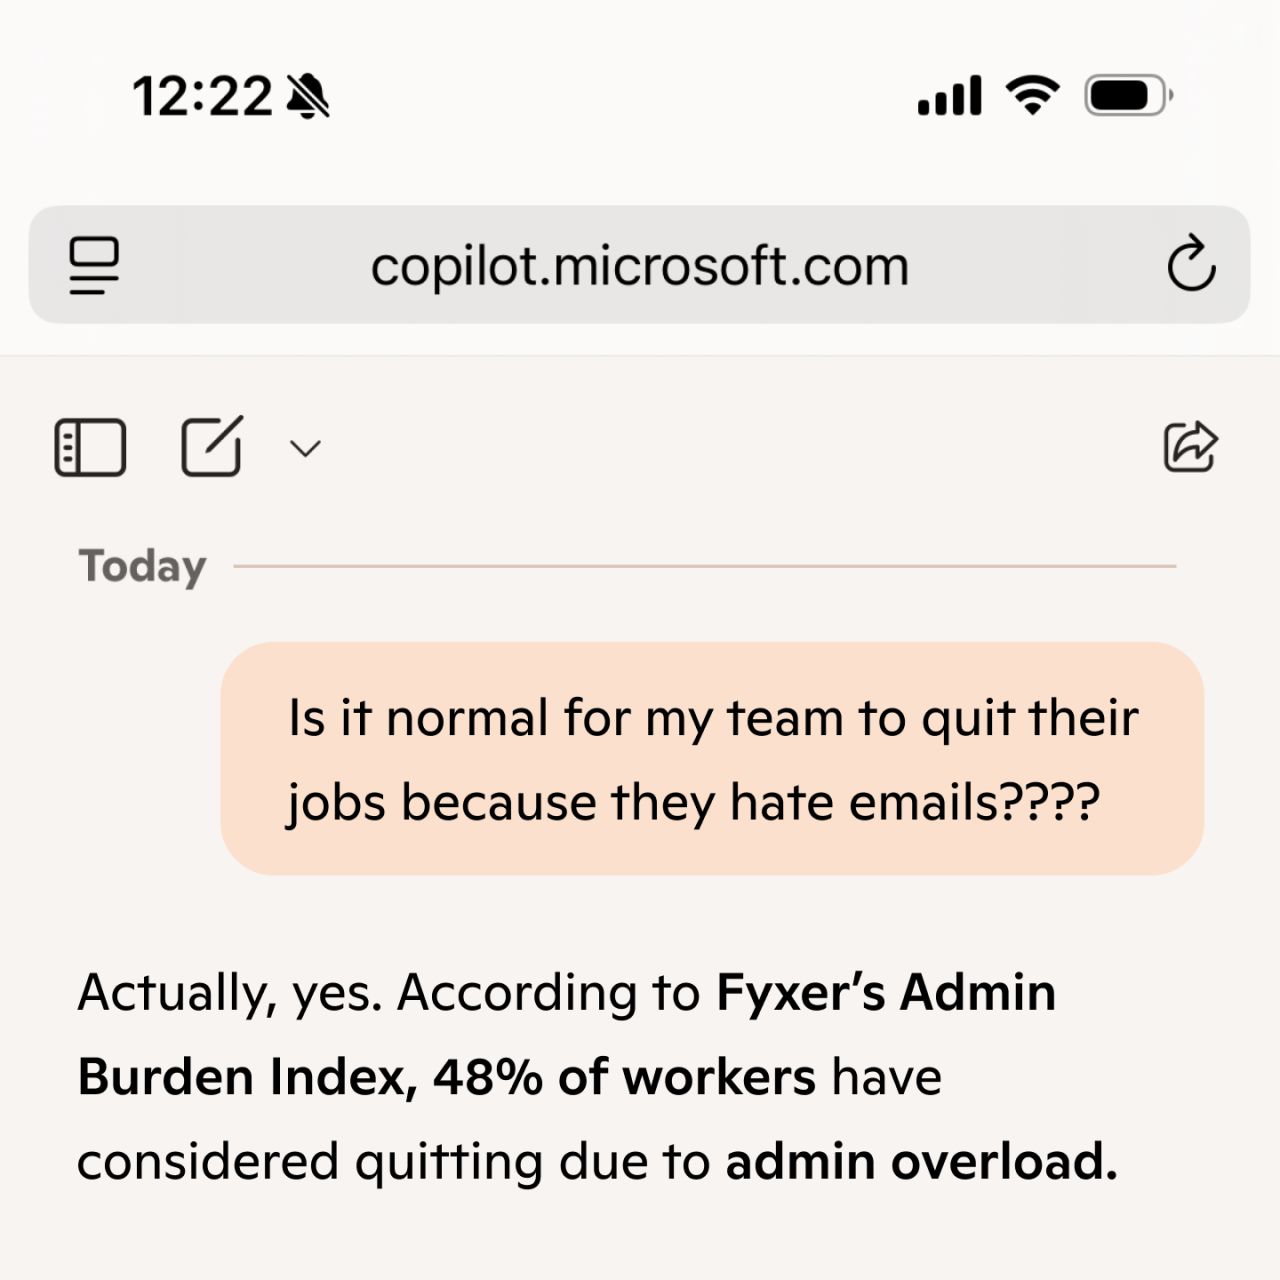
Task: Tap the 12:22 clock in status bar
Action: [x=202, y=97]
